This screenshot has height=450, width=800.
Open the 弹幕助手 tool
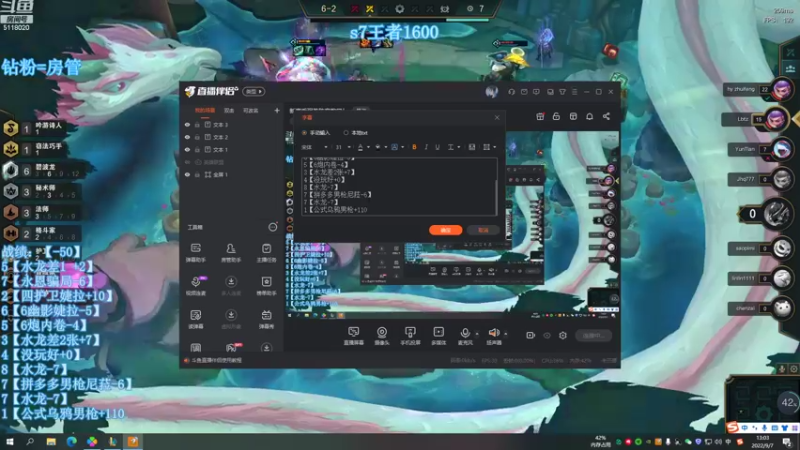[195, 253]
